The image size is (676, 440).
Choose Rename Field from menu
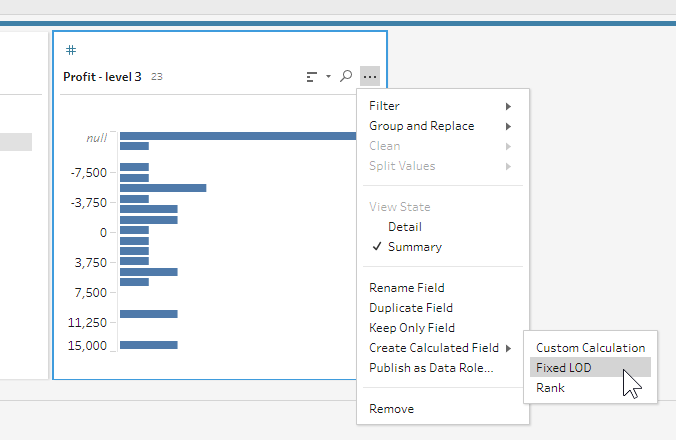406,288
